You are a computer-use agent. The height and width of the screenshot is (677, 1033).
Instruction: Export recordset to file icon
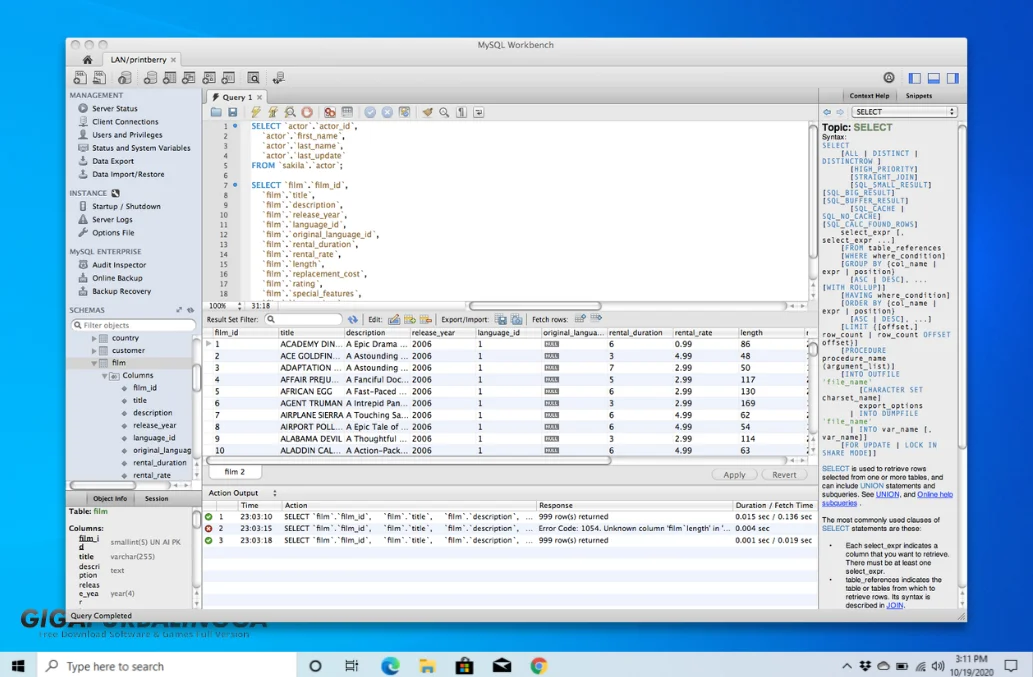point(501,319)
